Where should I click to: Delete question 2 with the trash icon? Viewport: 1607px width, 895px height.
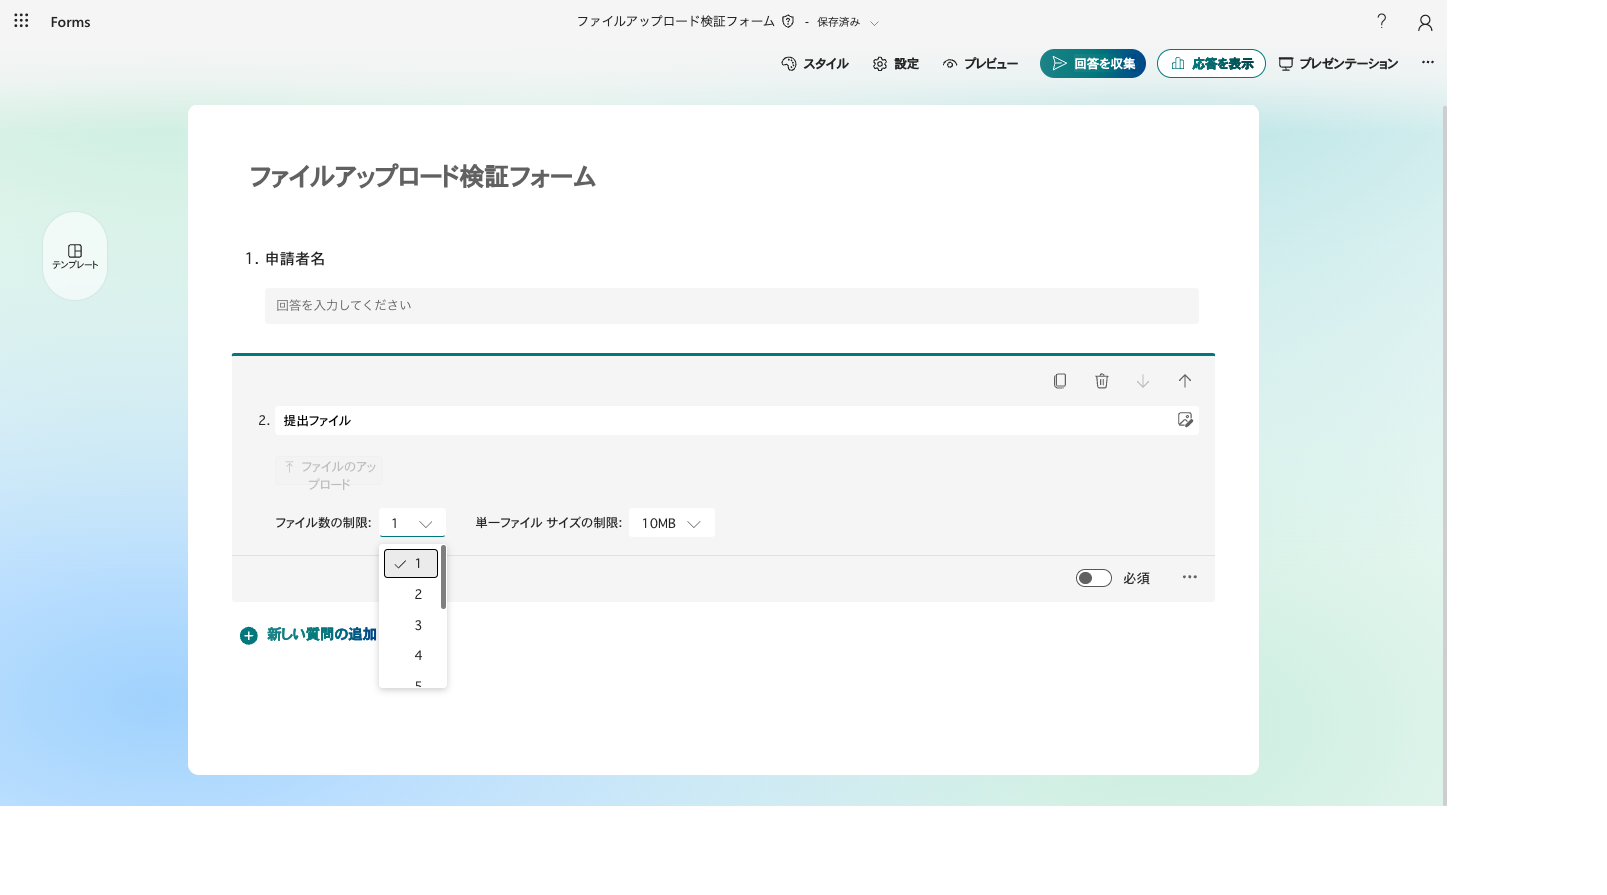[x=1102, y=381]
